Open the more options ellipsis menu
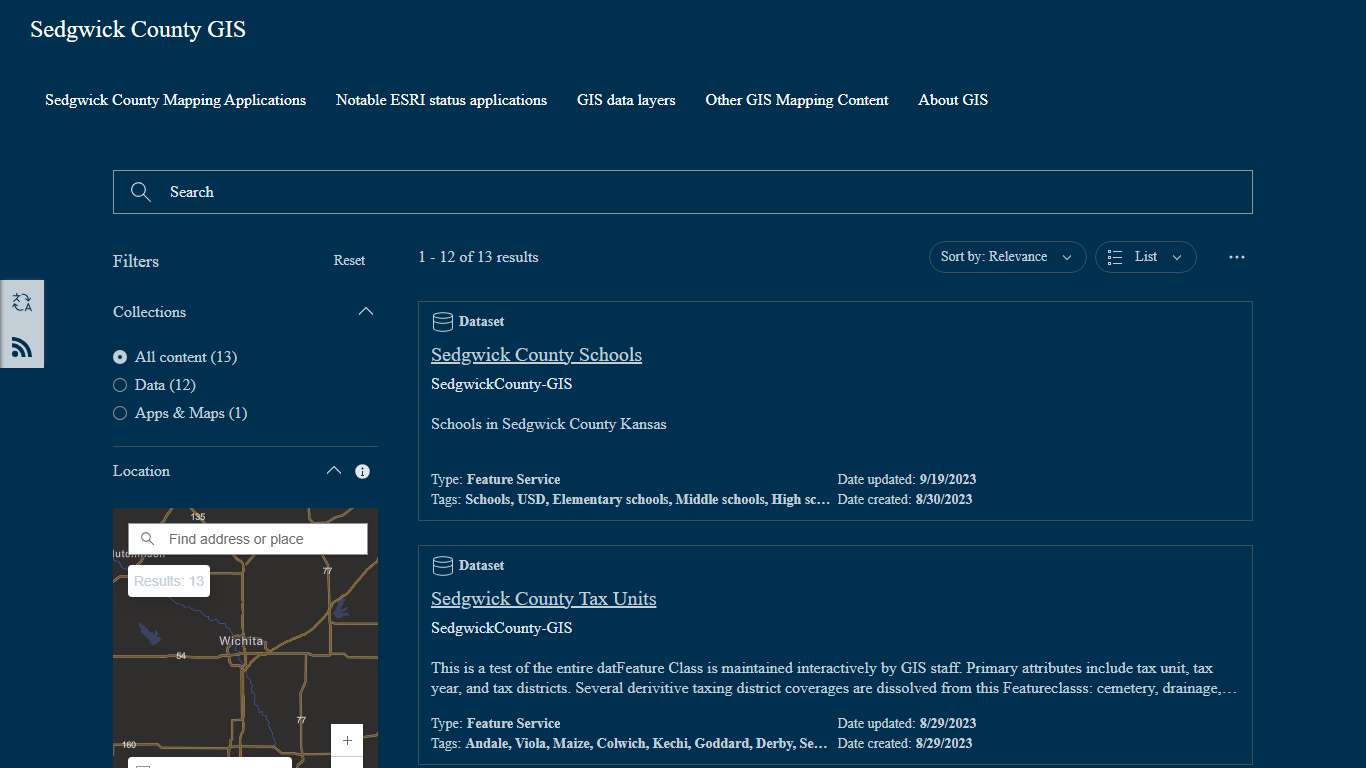 [x=1236, y=257]
